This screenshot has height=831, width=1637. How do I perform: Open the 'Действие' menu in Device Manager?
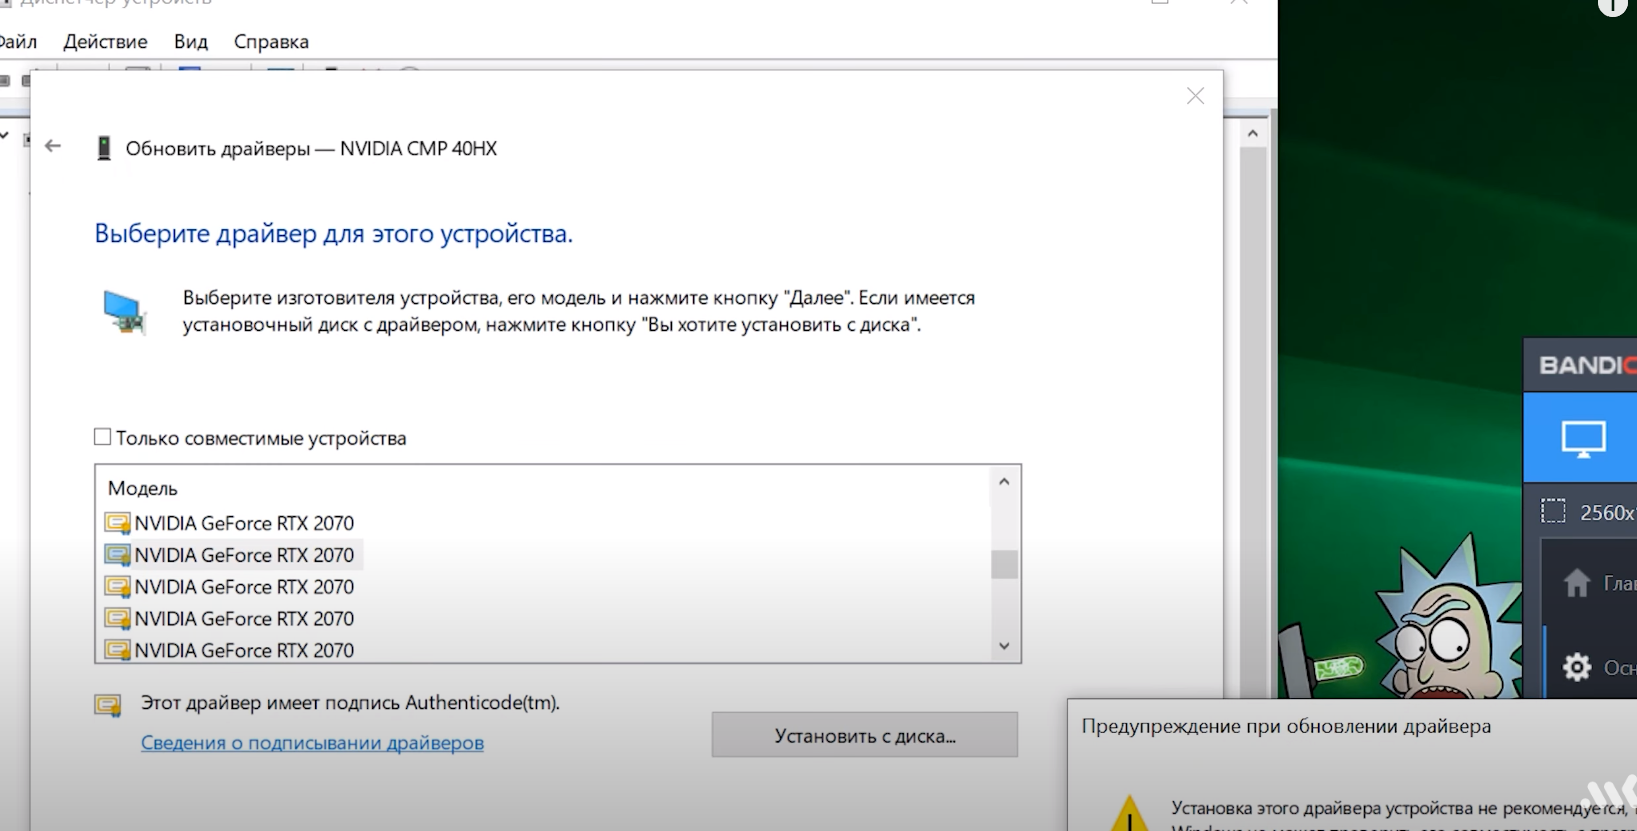105,42
